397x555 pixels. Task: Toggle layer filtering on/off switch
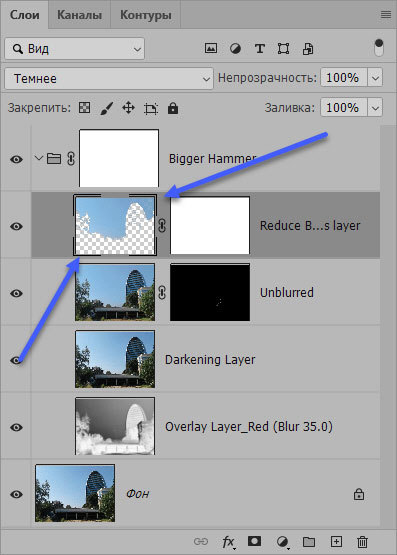(x=379, y=48)
